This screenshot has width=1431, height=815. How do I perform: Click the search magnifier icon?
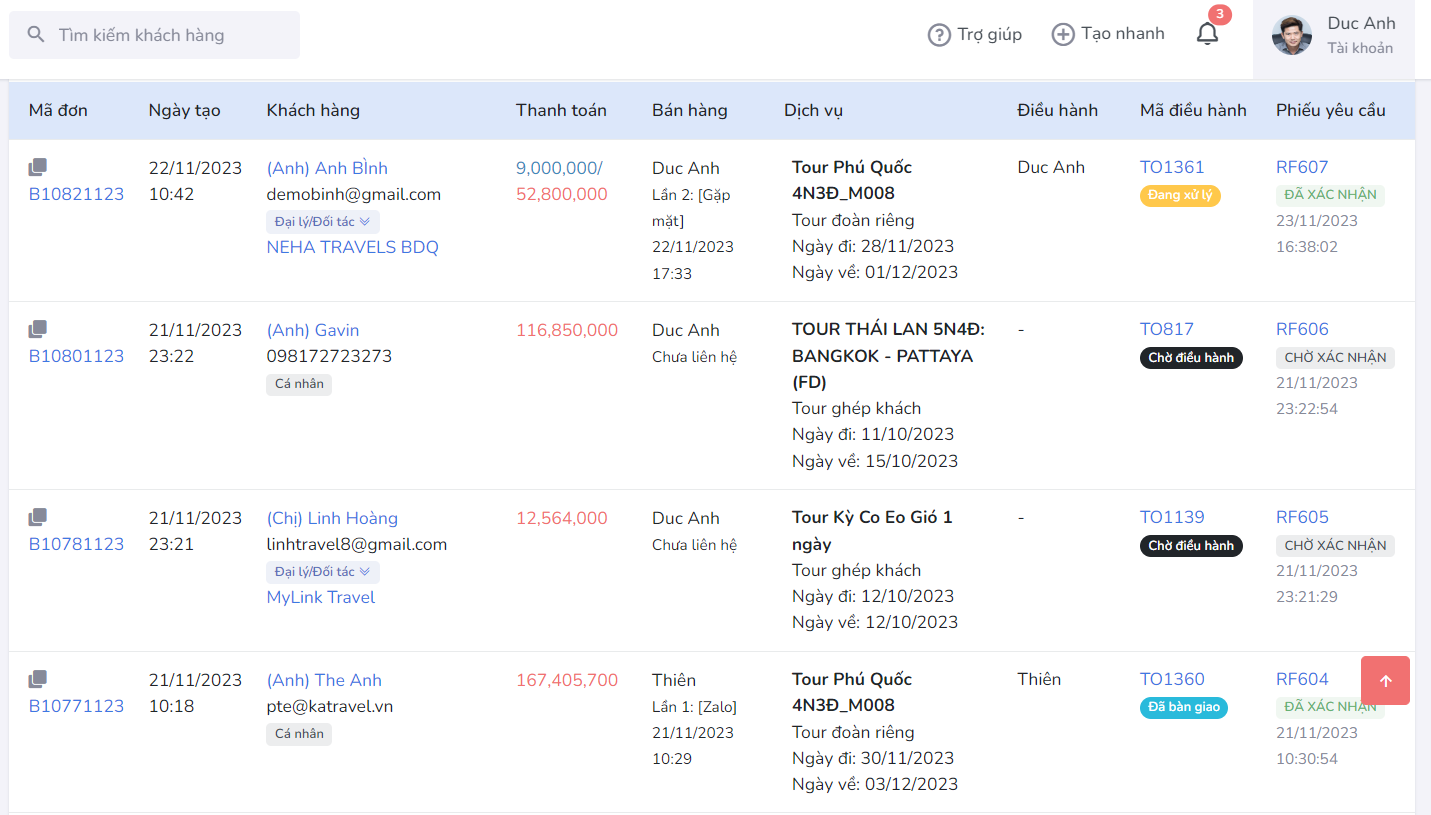[36, 35]
